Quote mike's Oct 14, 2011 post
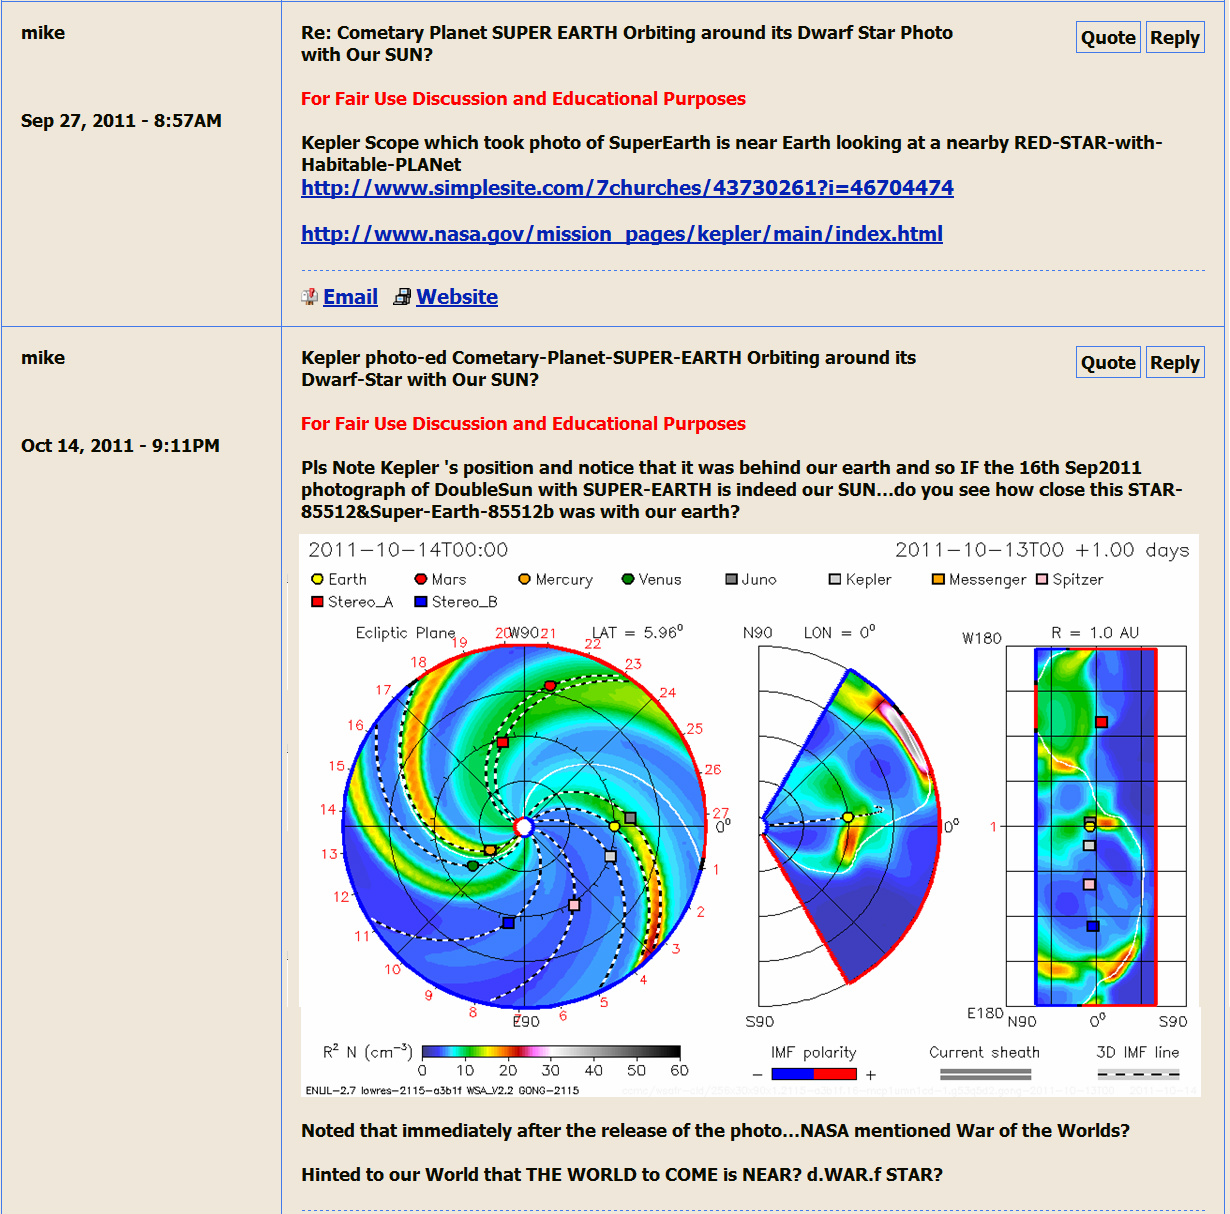The image size is (1230, 1214). pos(1108,363)
